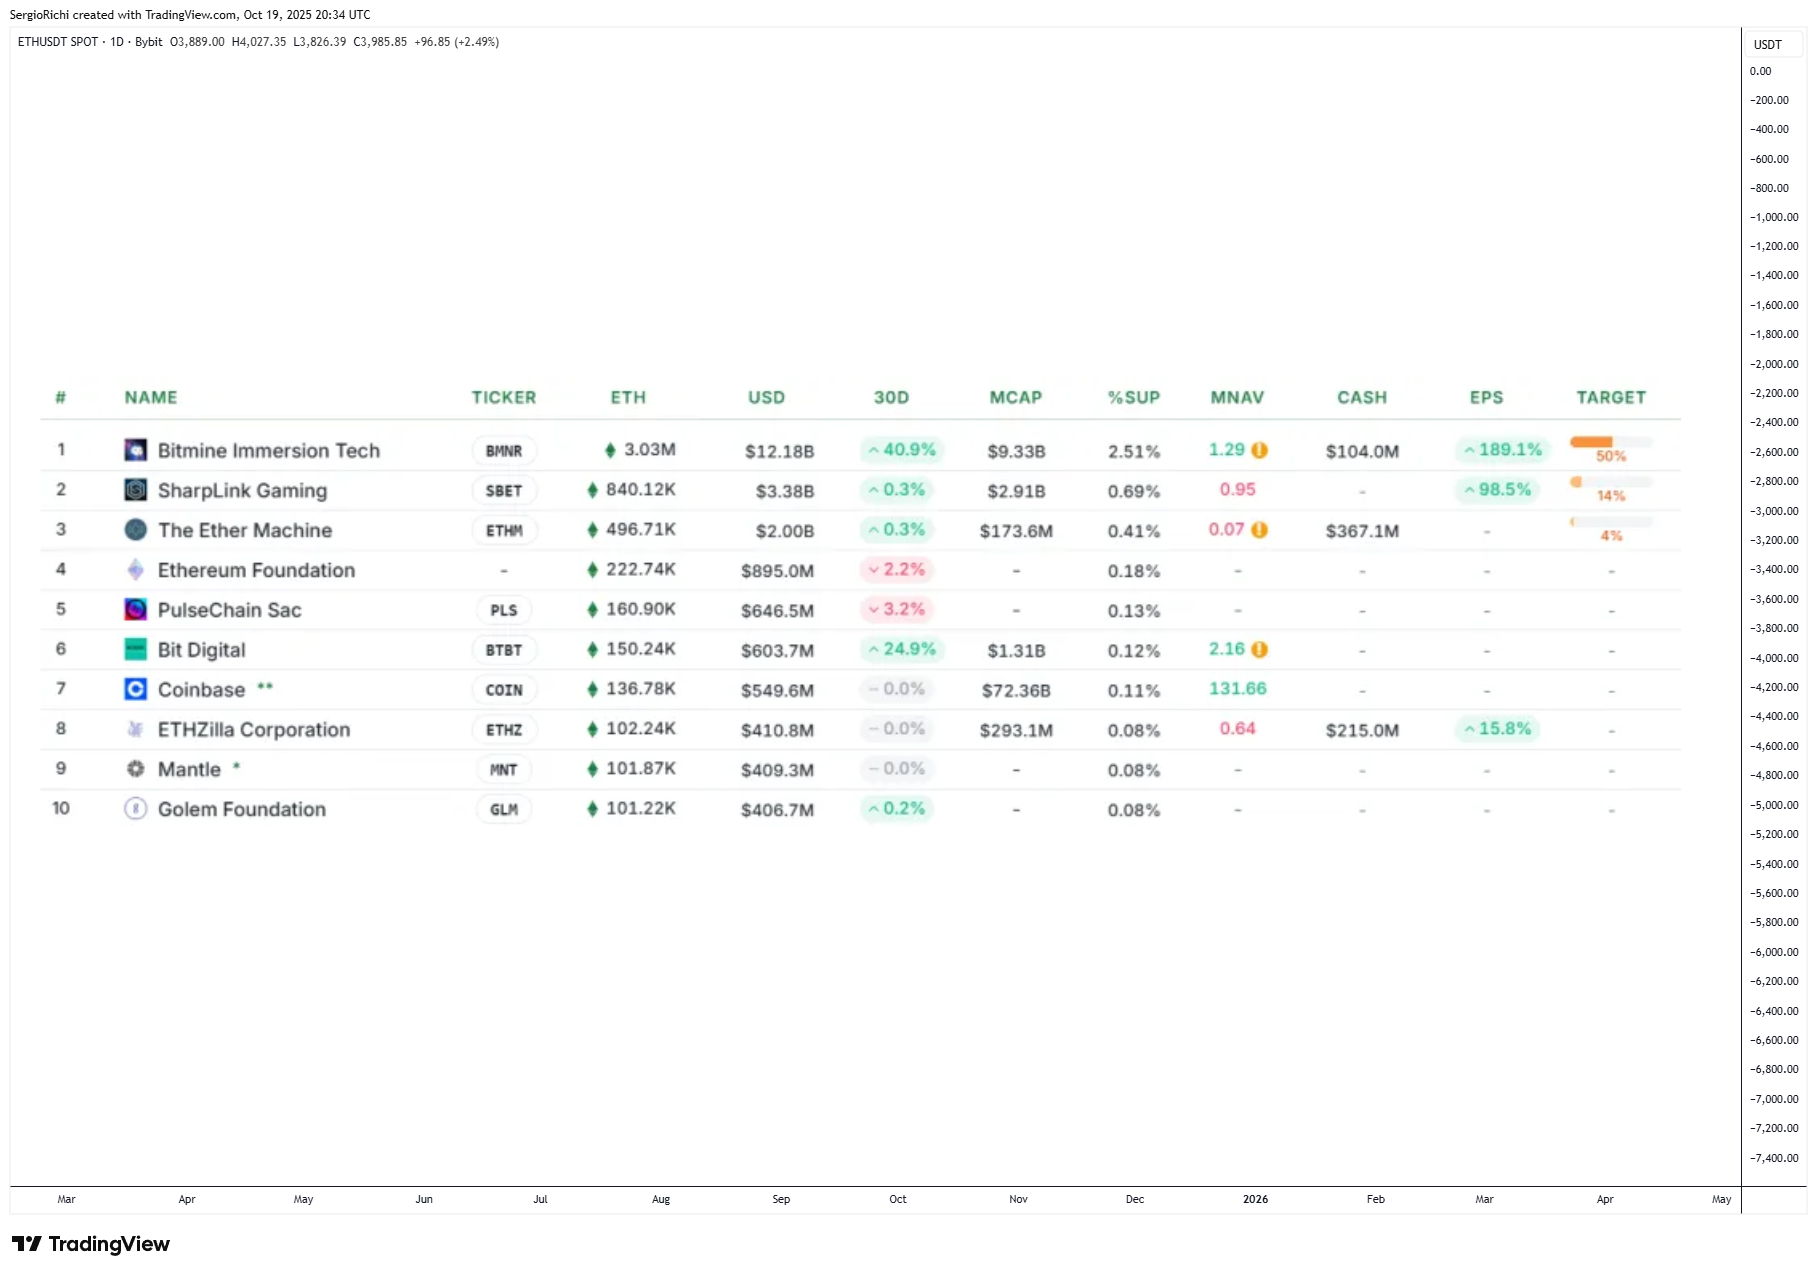The height and width of the screenshot is (1274, 1817).
Task: Click the $12.18B USD value
Action: tap(779, 451)
